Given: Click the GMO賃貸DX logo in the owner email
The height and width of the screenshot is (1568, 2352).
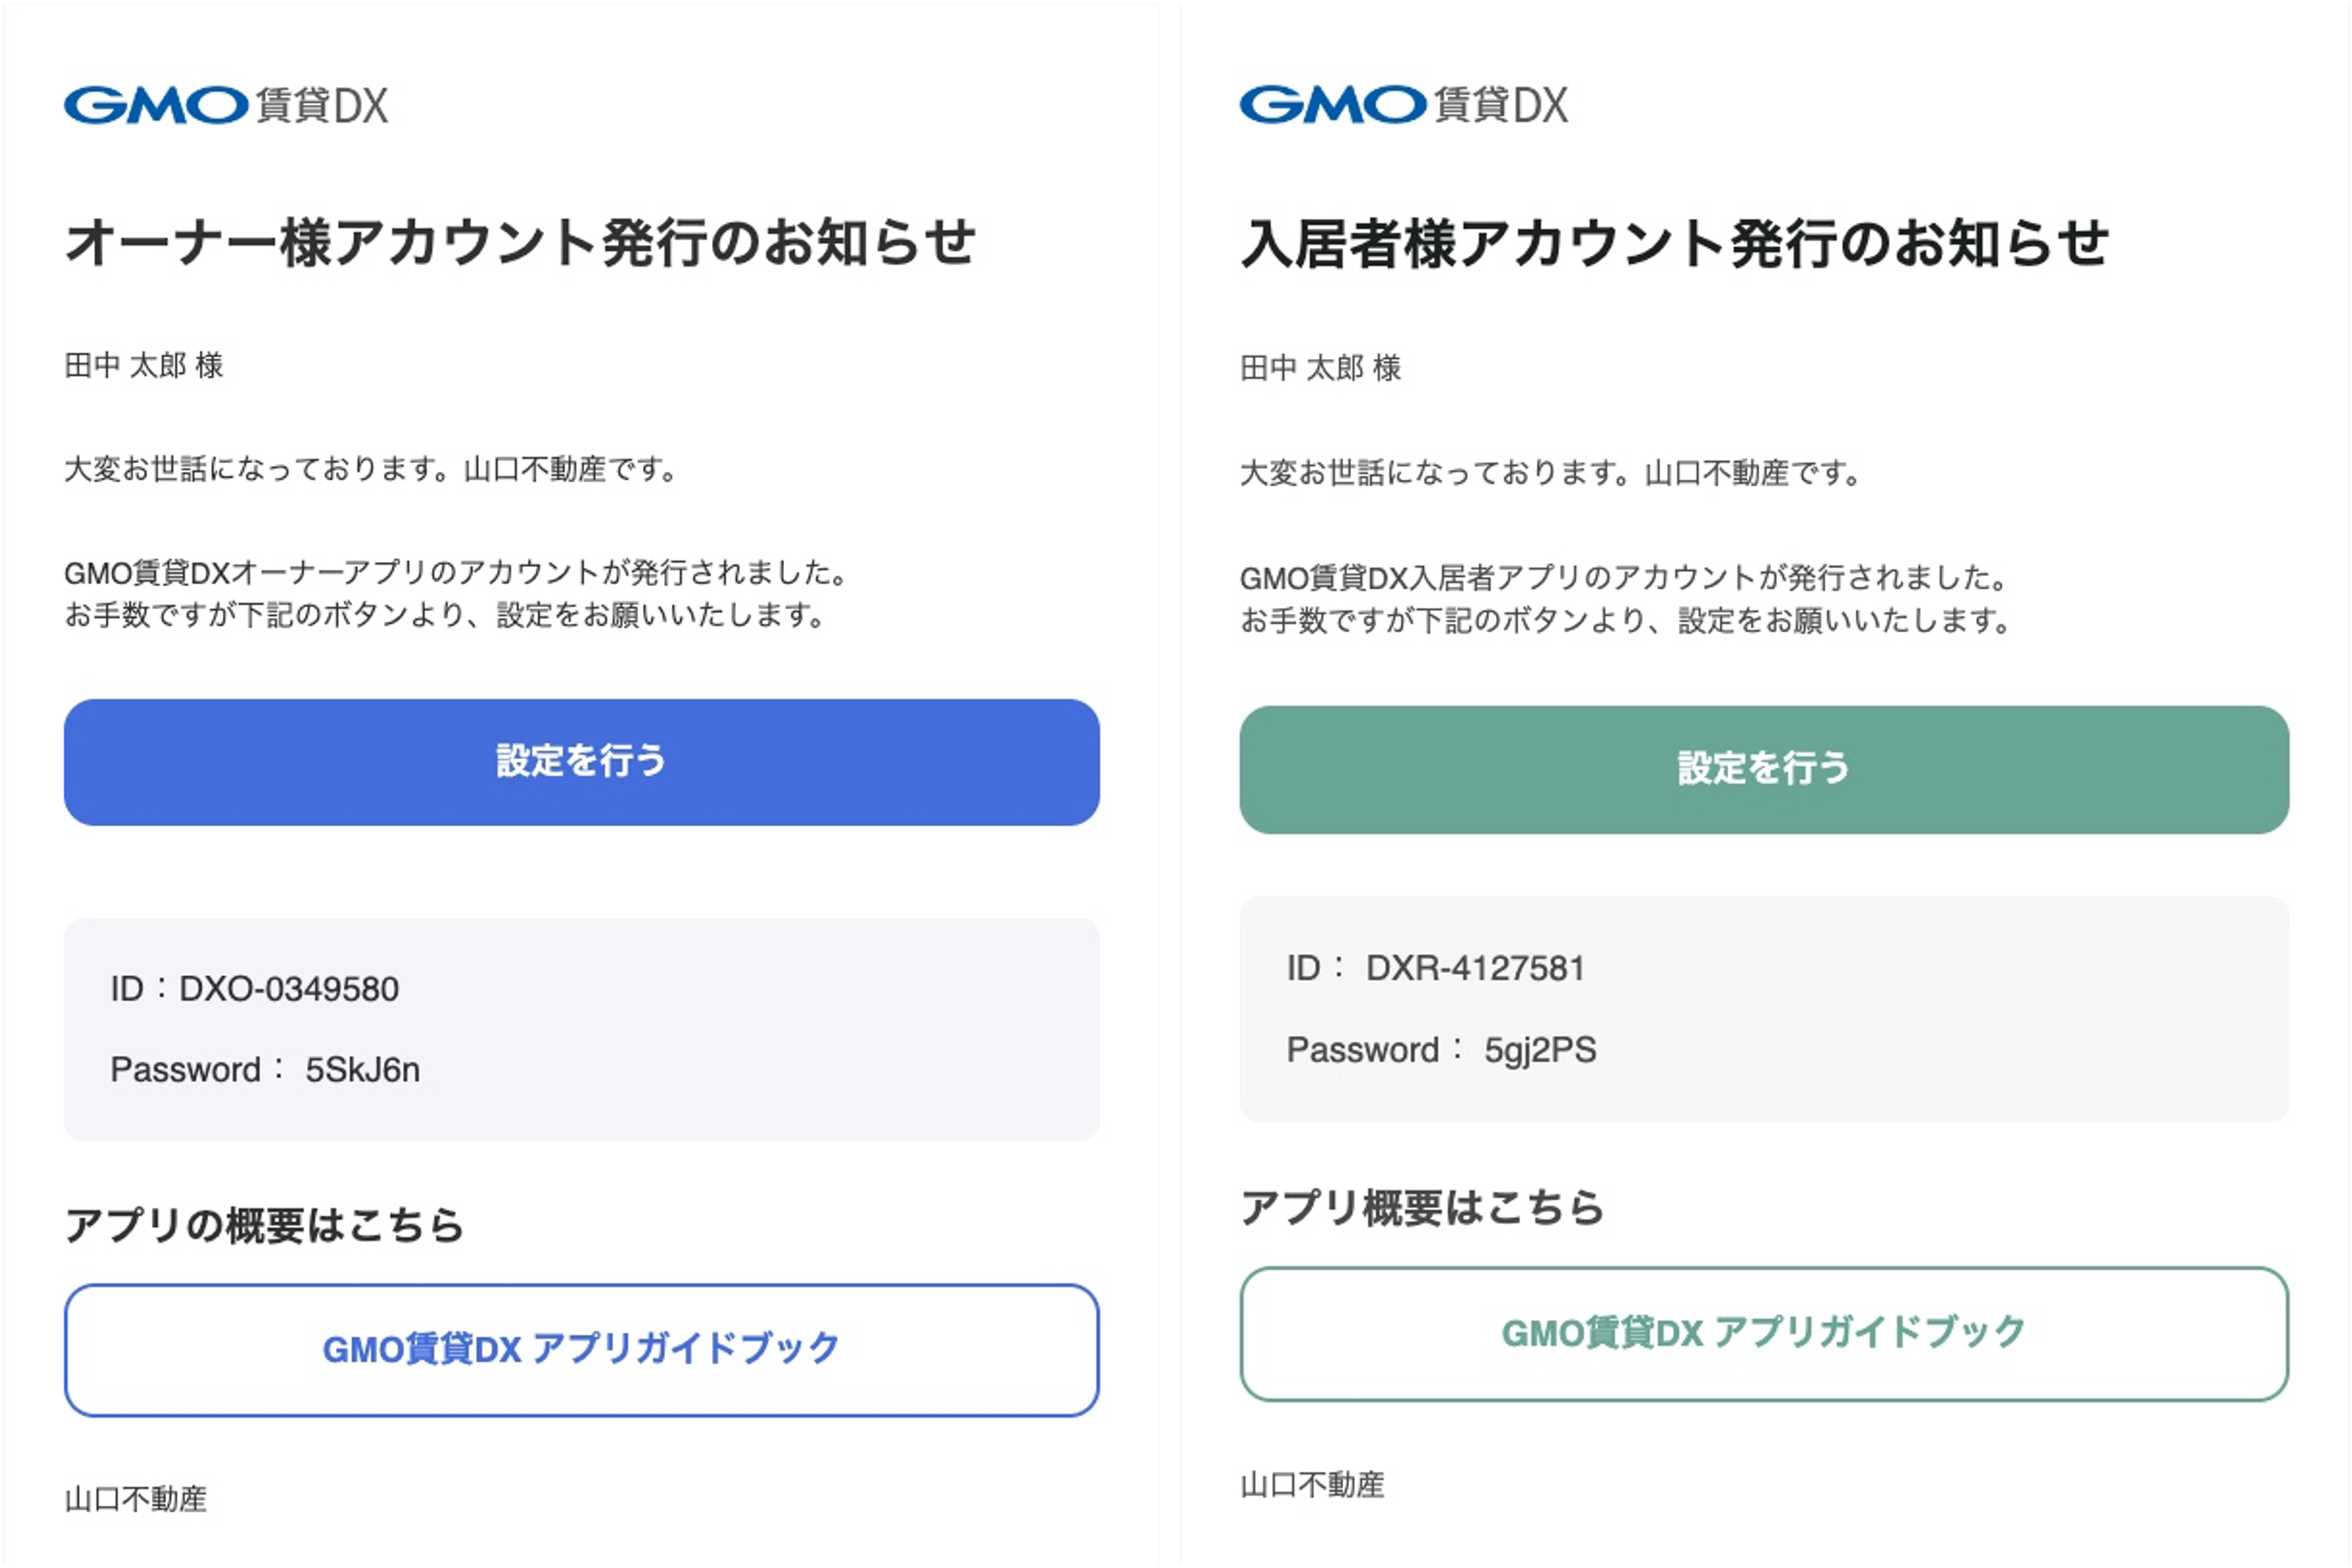Looking at the screenshot, I should point(230,105).
